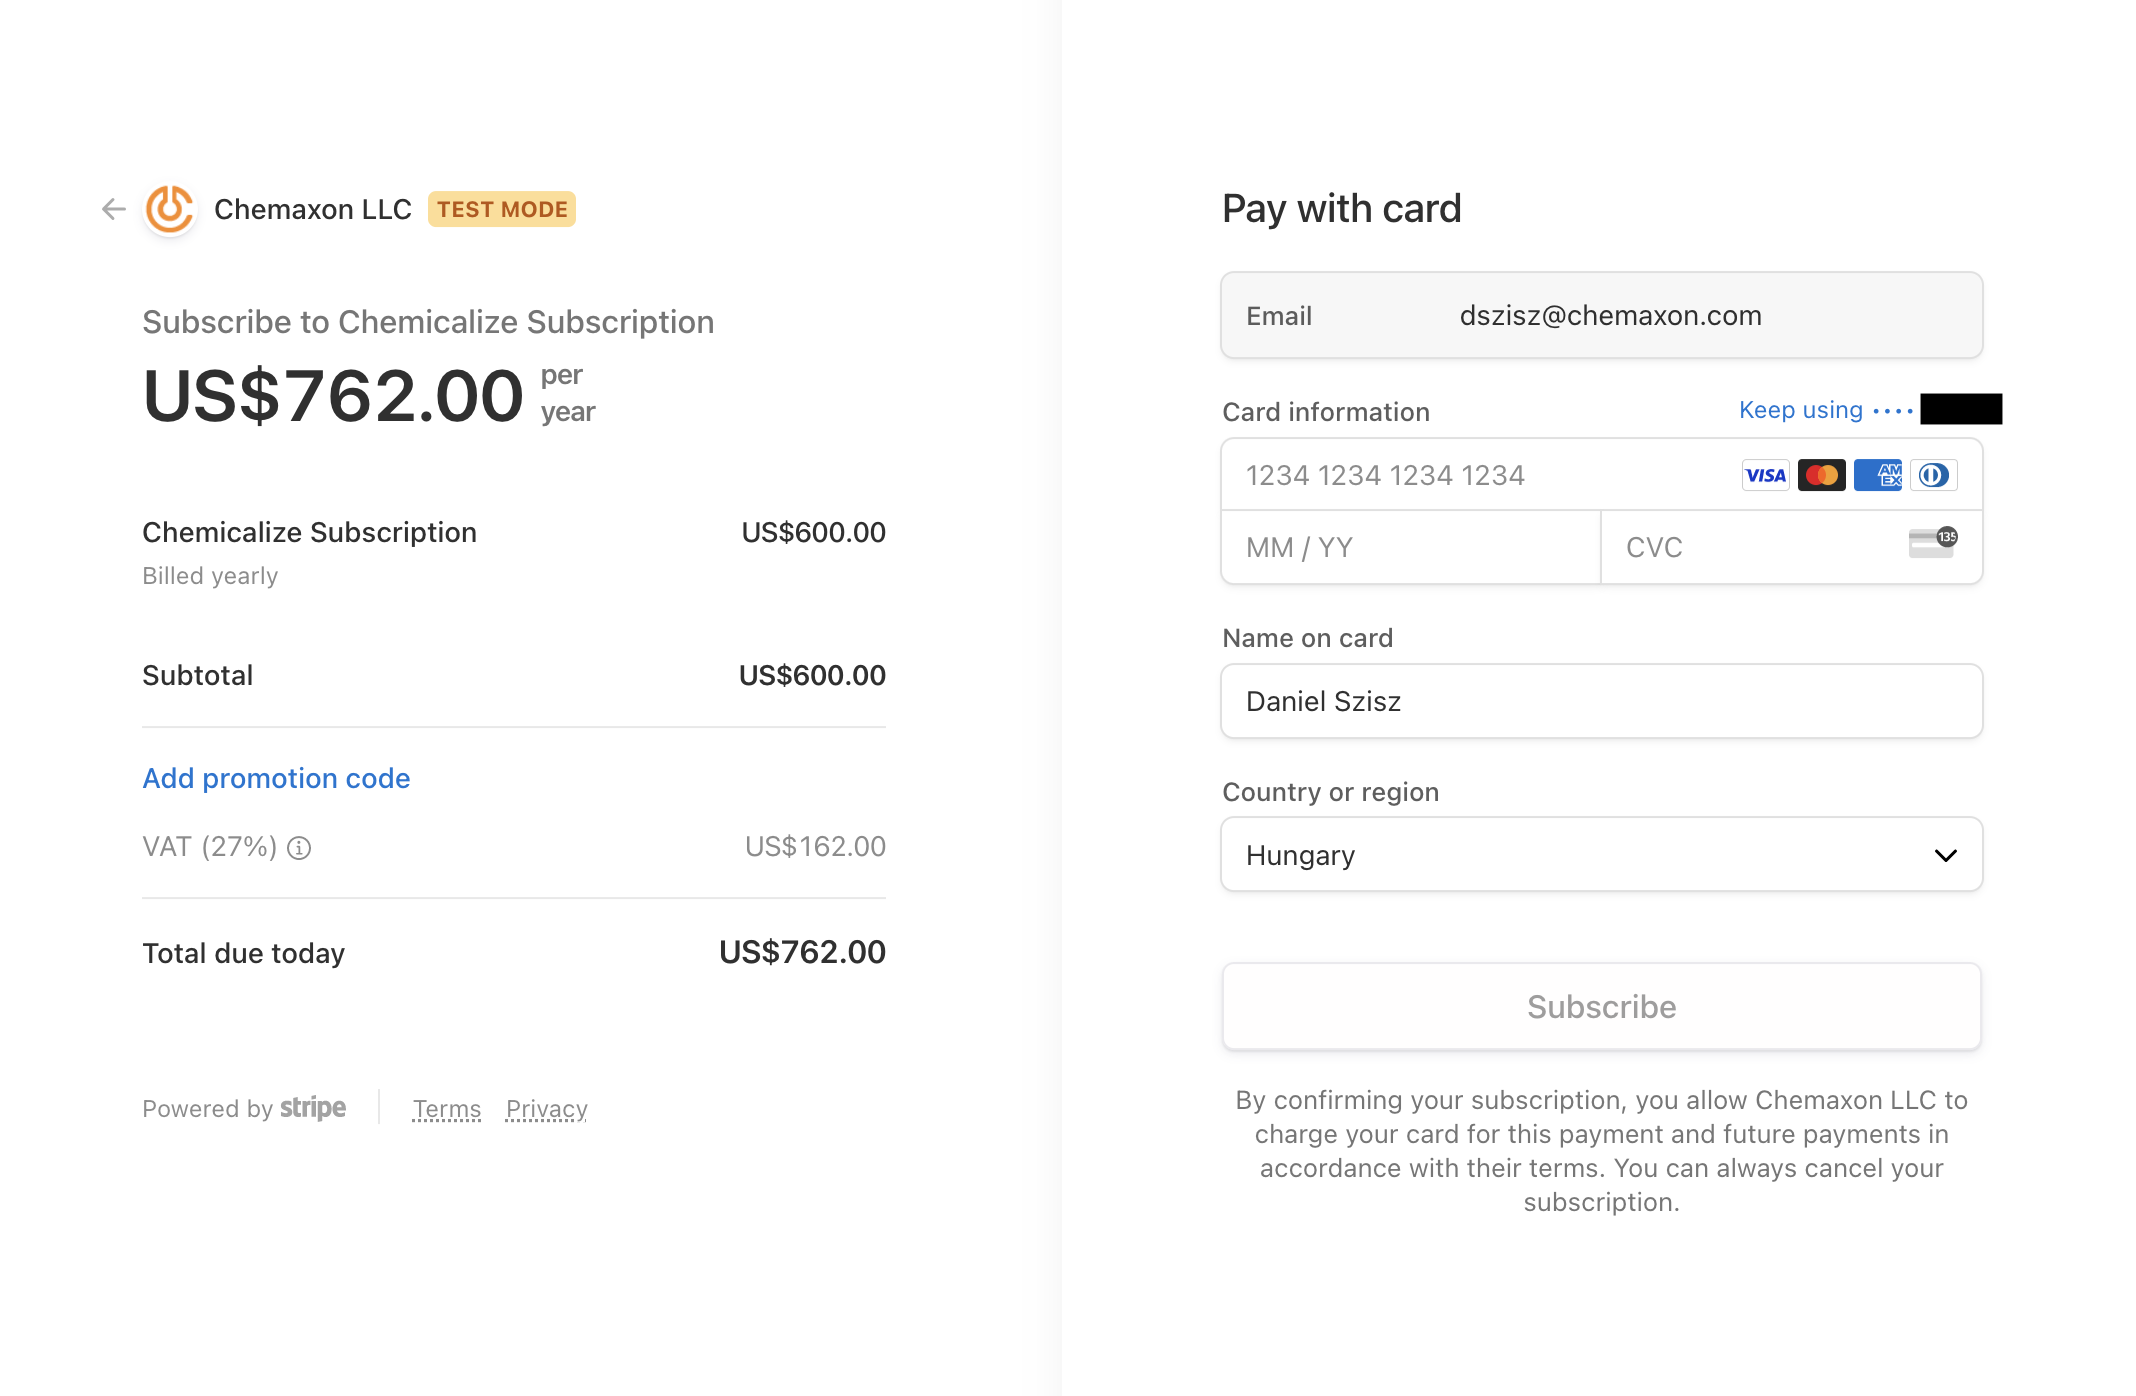Open the VAT info tooltip icon
2136x1396 pixels.
coord(299,847)
